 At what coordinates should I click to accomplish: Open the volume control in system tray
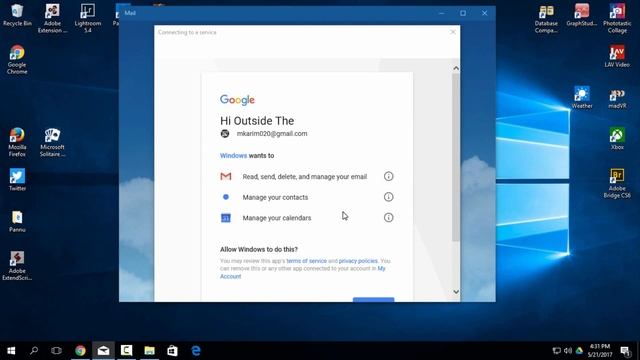click(x=568, y=351)
